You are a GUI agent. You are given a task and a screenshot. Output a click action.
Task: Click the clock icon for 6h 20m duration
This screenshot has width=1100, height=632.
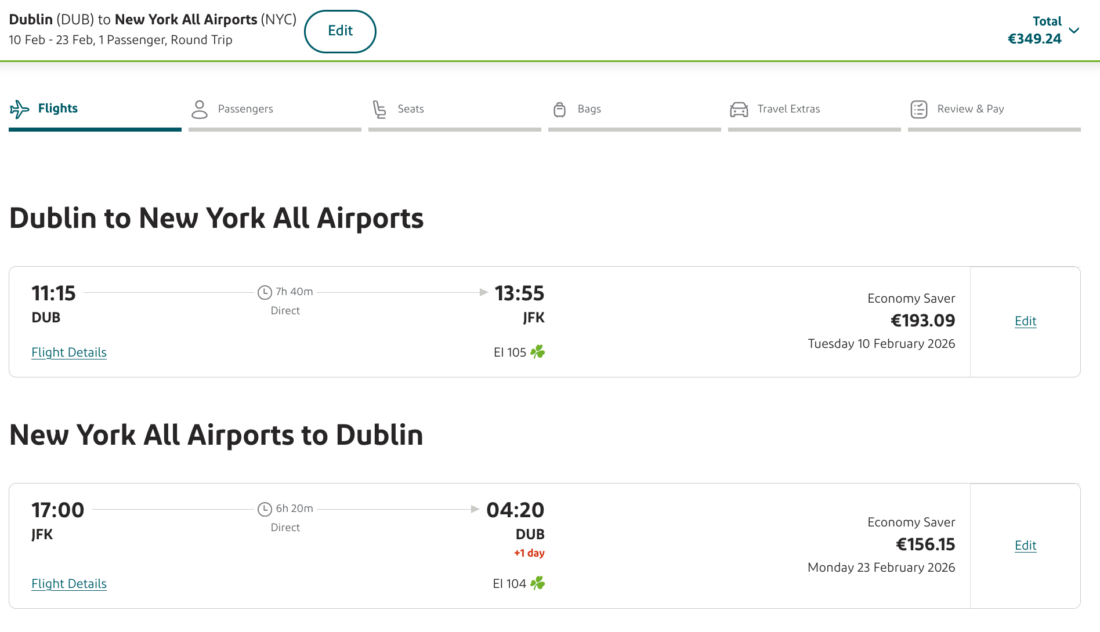(x=265, y=509)
